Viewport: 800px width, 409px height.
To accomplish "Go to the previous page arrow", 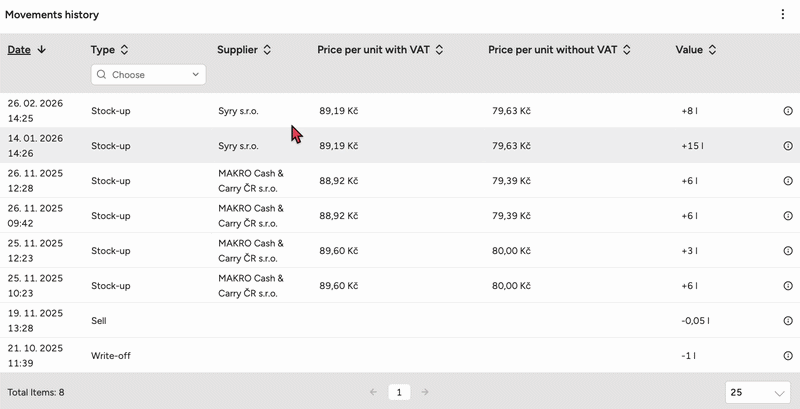I will (373, 393).
